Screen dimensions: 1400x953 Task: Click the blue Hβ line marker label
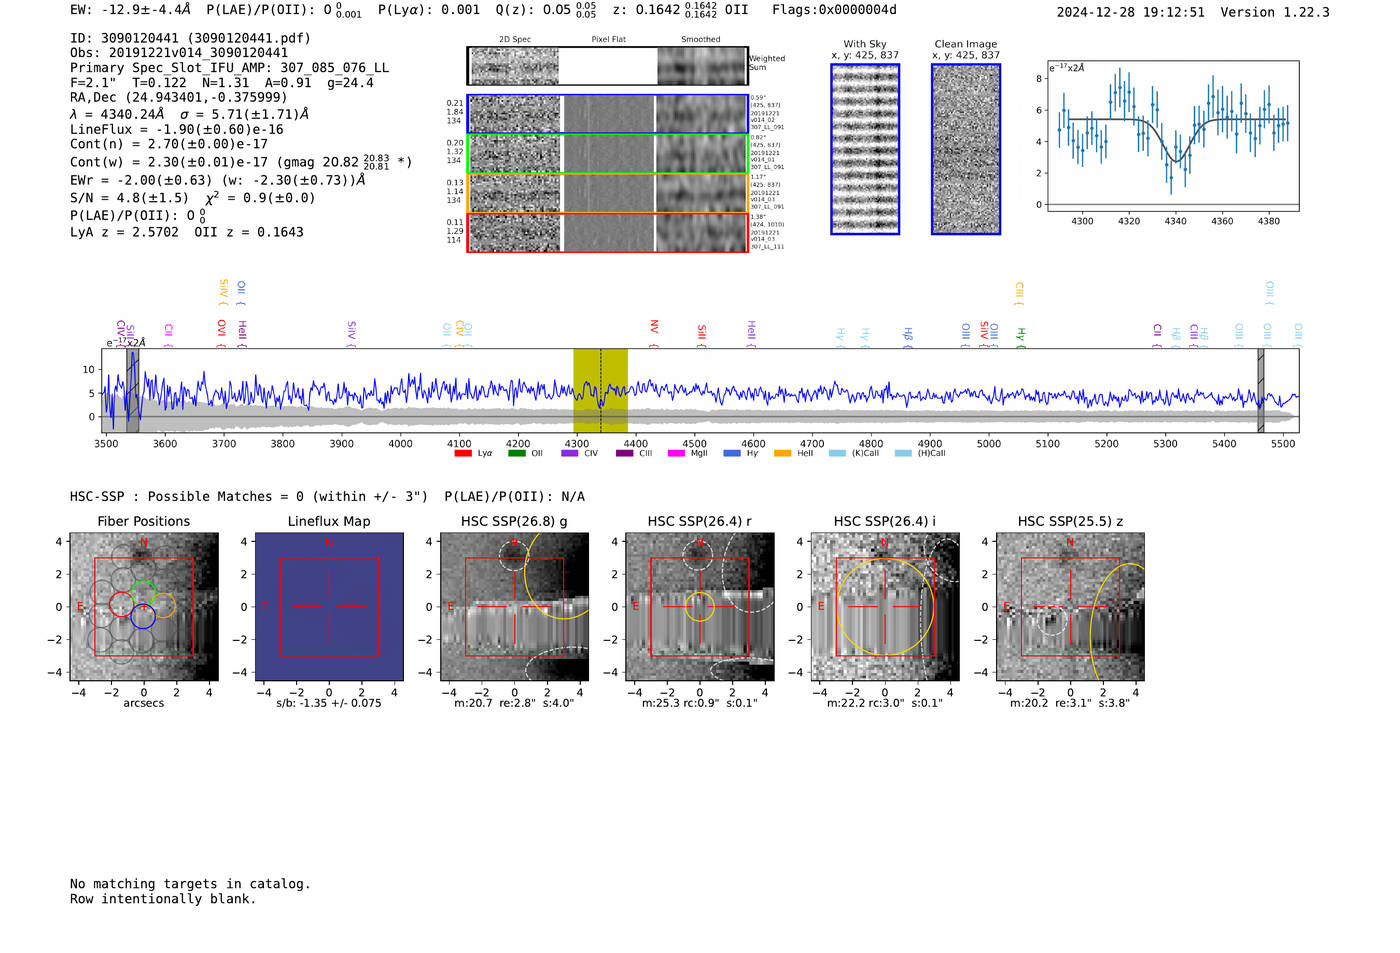[908, 335]
